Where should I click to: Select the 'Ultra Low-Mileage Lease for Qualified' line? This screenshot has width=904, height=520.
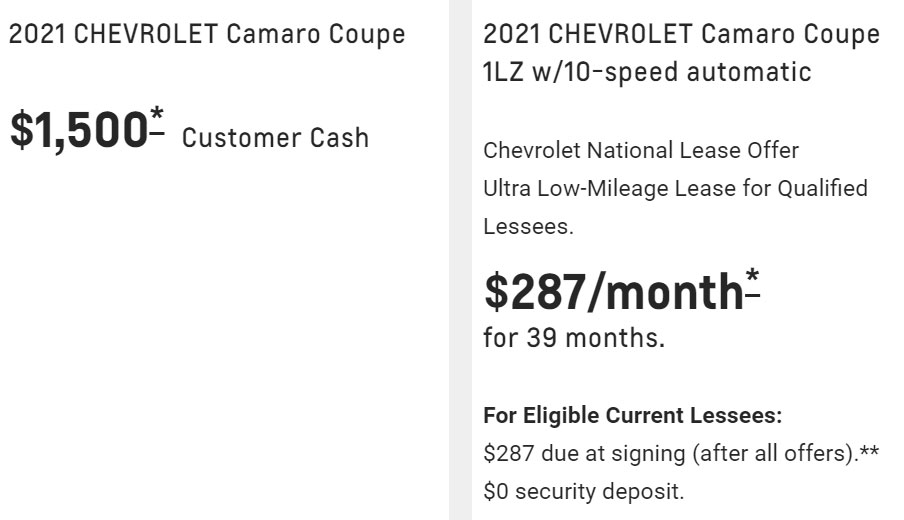point(675,189)
